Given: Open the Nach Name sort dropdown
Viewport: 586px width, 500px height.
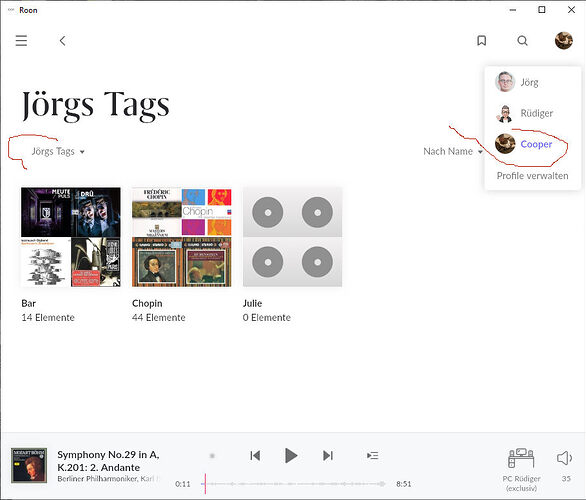Looking at the screenshot, I should 453,151.
